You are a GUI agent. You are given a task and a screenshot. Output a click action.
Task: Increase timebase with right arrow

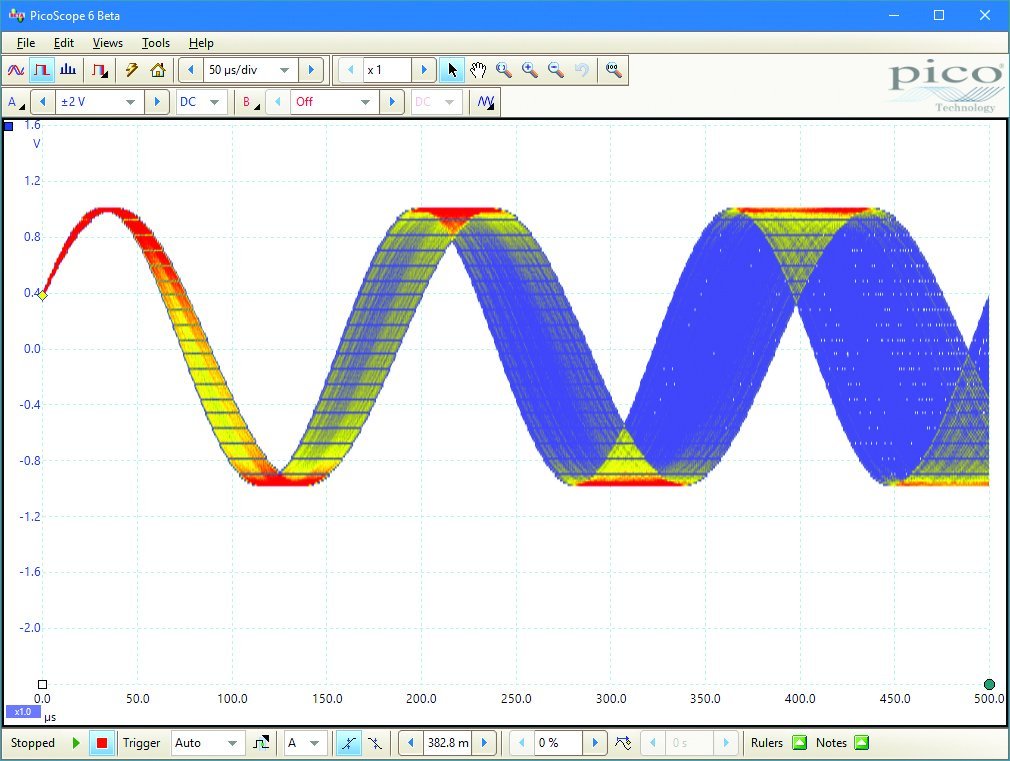pyautogui.click(x=311, y=70)
